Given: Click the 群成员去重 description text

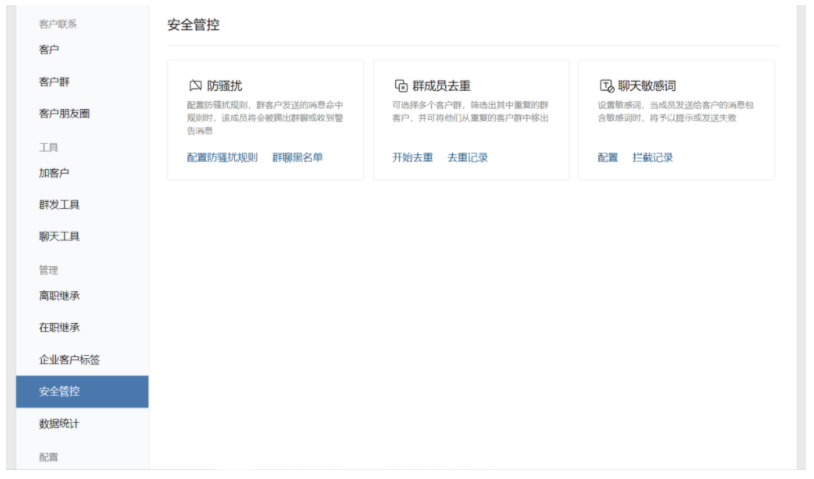Looking at the screenshot, I should pos(470,112).
